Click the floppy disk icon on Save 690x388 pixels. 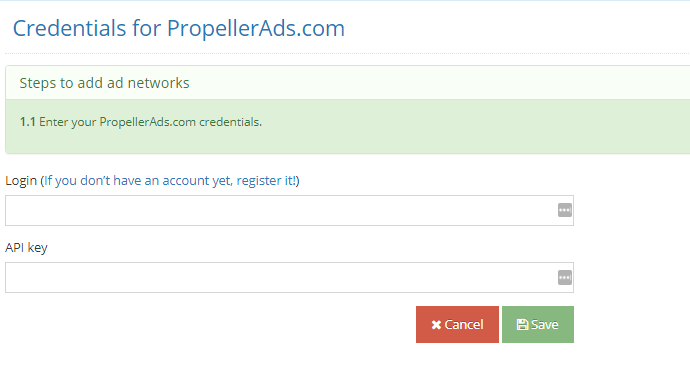522,325
